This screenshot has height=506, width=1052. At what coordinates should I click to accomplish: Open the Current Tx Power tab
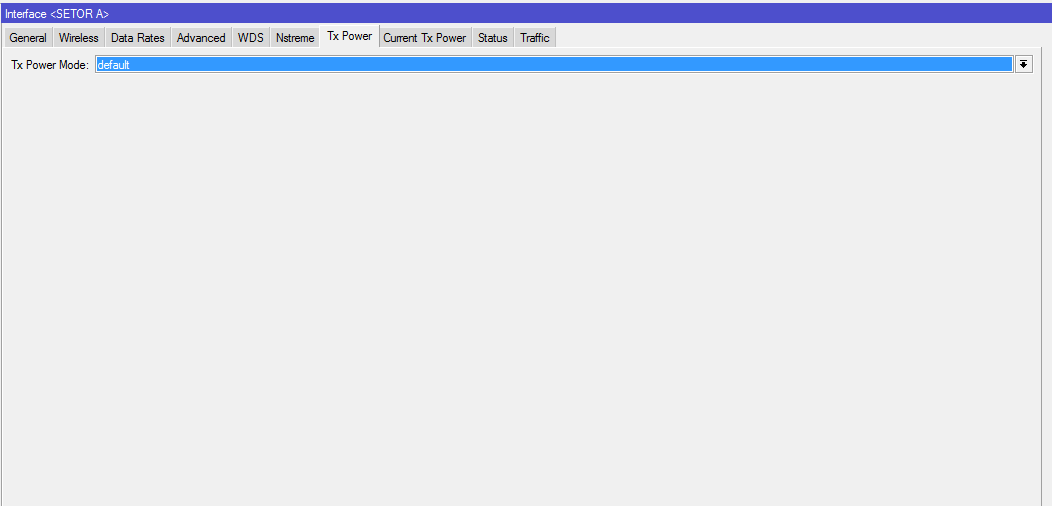pyautogui.click(x=425, y=38)
